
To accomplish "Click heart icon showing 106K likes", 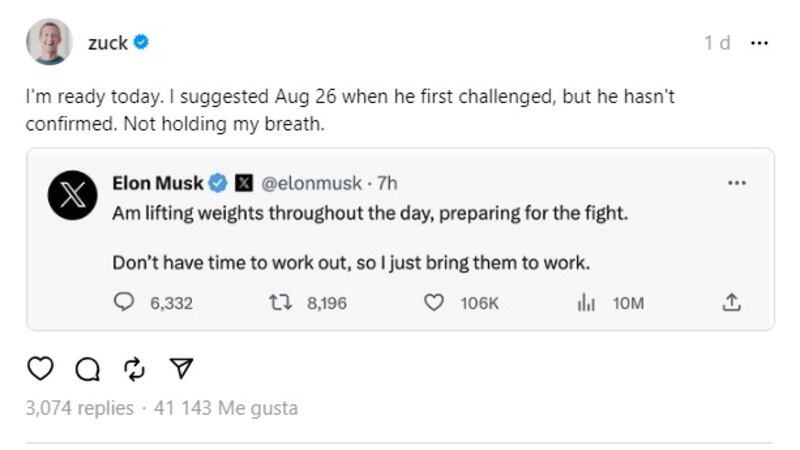I will pyautogui.click(x=434, y=302).
